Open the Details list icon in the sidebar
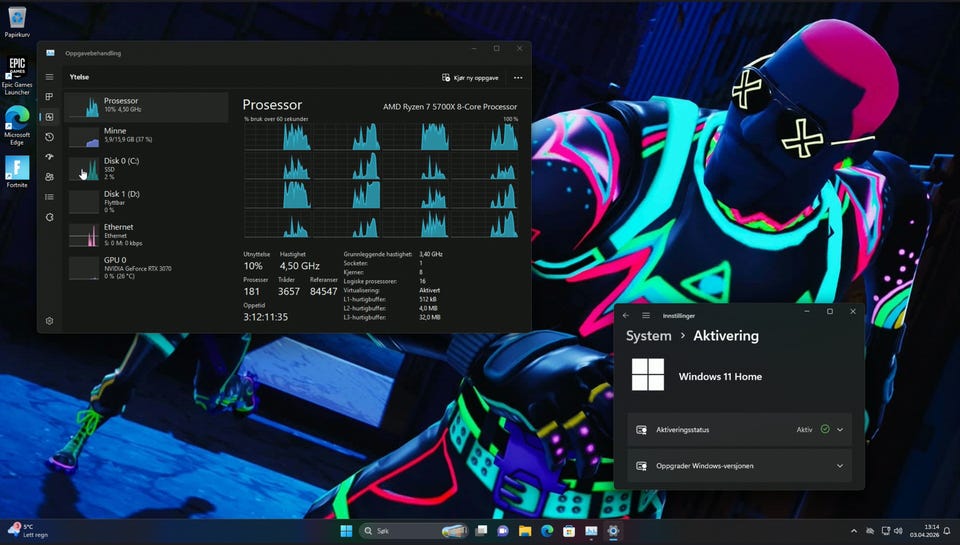The height and width of the screenshot is (545, 960). (49, 197)
